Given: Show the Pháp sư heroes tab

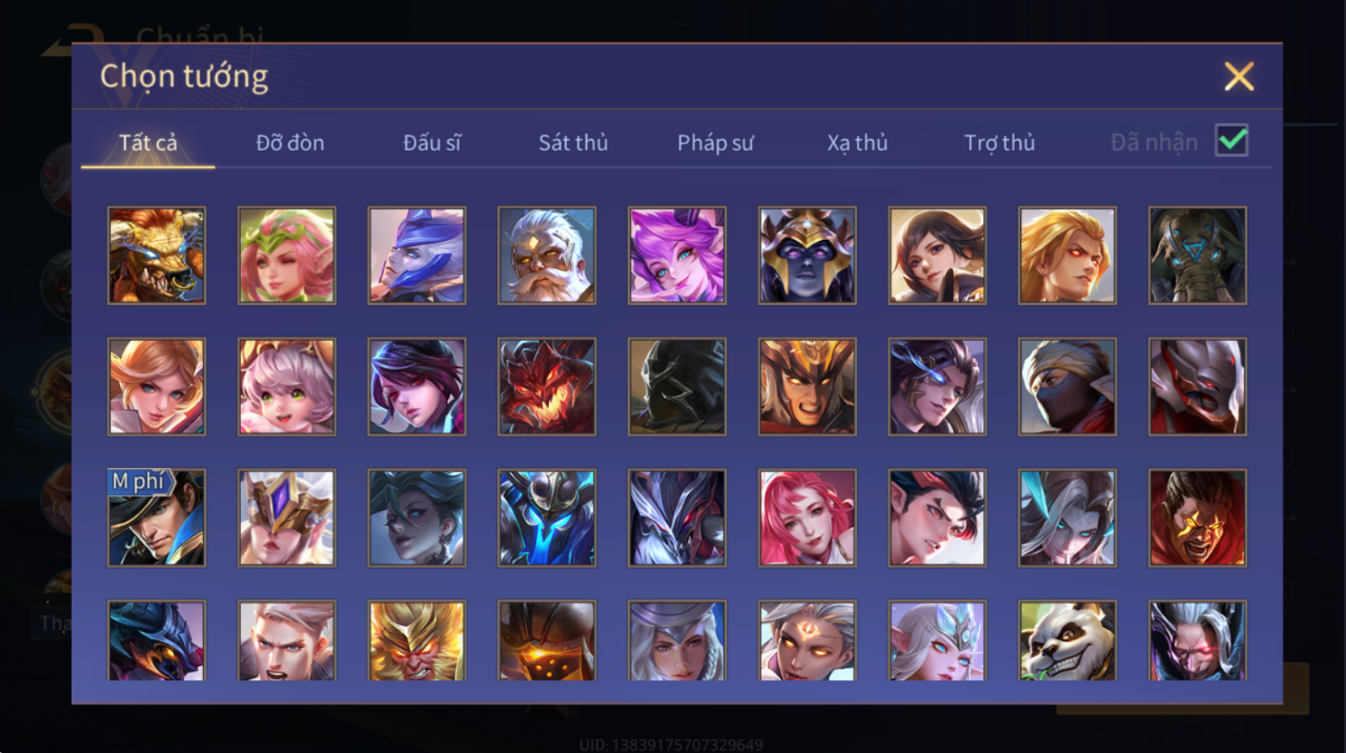Looking at the screenshot, I should coord(715,143).
